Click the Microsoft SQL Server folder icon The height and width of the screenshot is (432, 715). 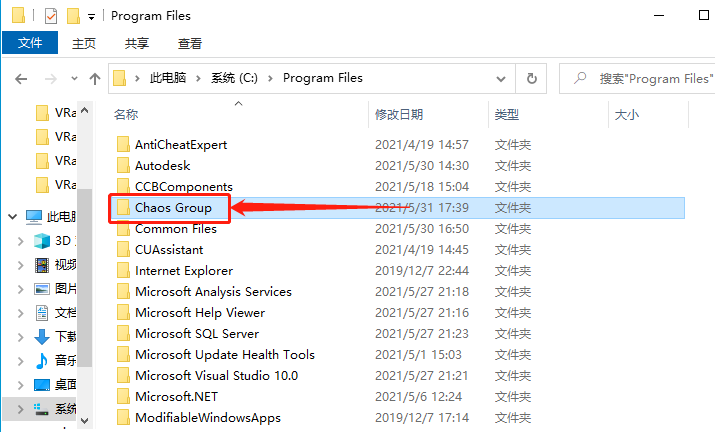point(123,333)
